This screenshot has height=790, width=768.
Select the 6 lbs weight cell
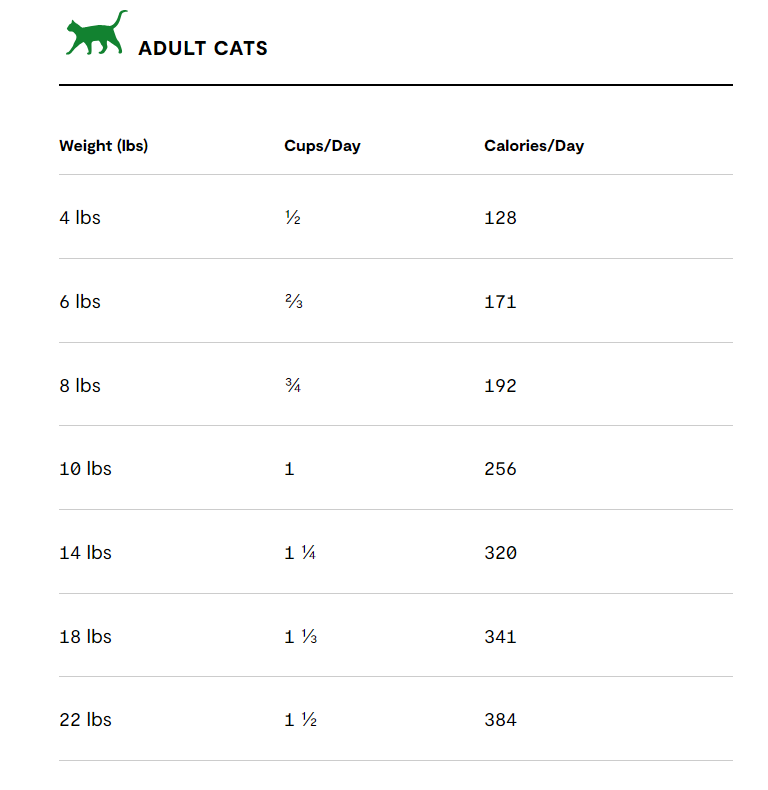[80, 301]
